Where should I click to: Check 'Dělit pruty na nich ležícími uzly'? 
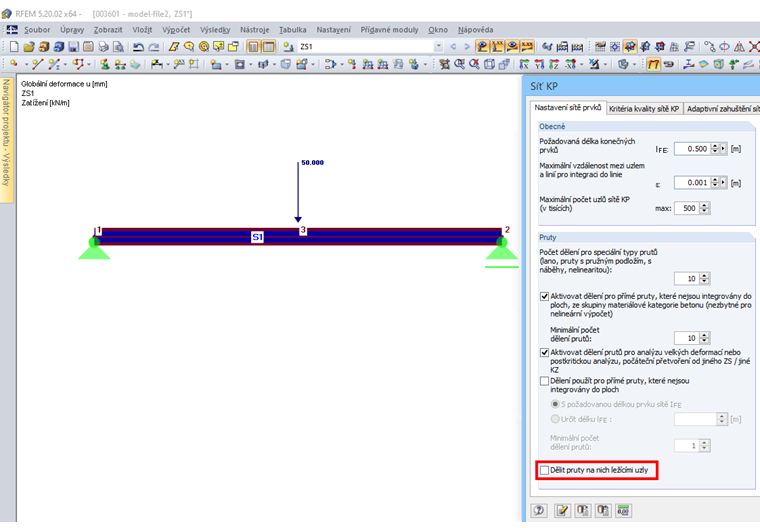tap(544, 470)
